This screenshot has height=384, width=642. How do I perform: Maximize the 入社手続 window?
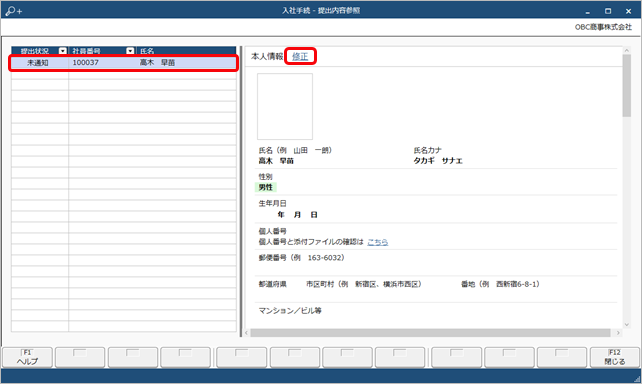(608, 11)
